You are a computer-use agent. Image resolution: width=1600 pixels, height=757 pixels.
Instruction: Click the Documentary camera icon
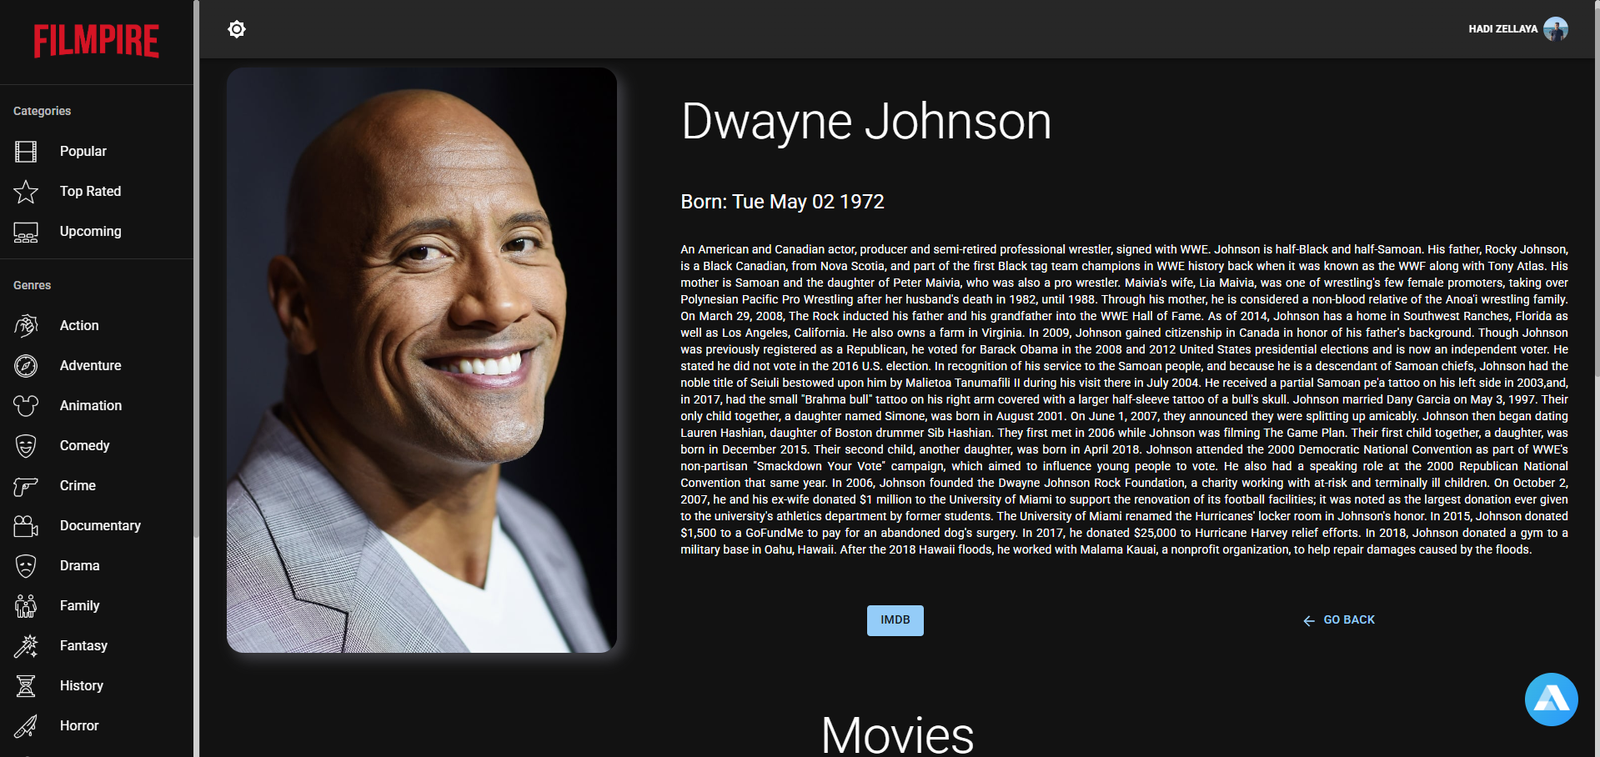[x=26, y=526]
